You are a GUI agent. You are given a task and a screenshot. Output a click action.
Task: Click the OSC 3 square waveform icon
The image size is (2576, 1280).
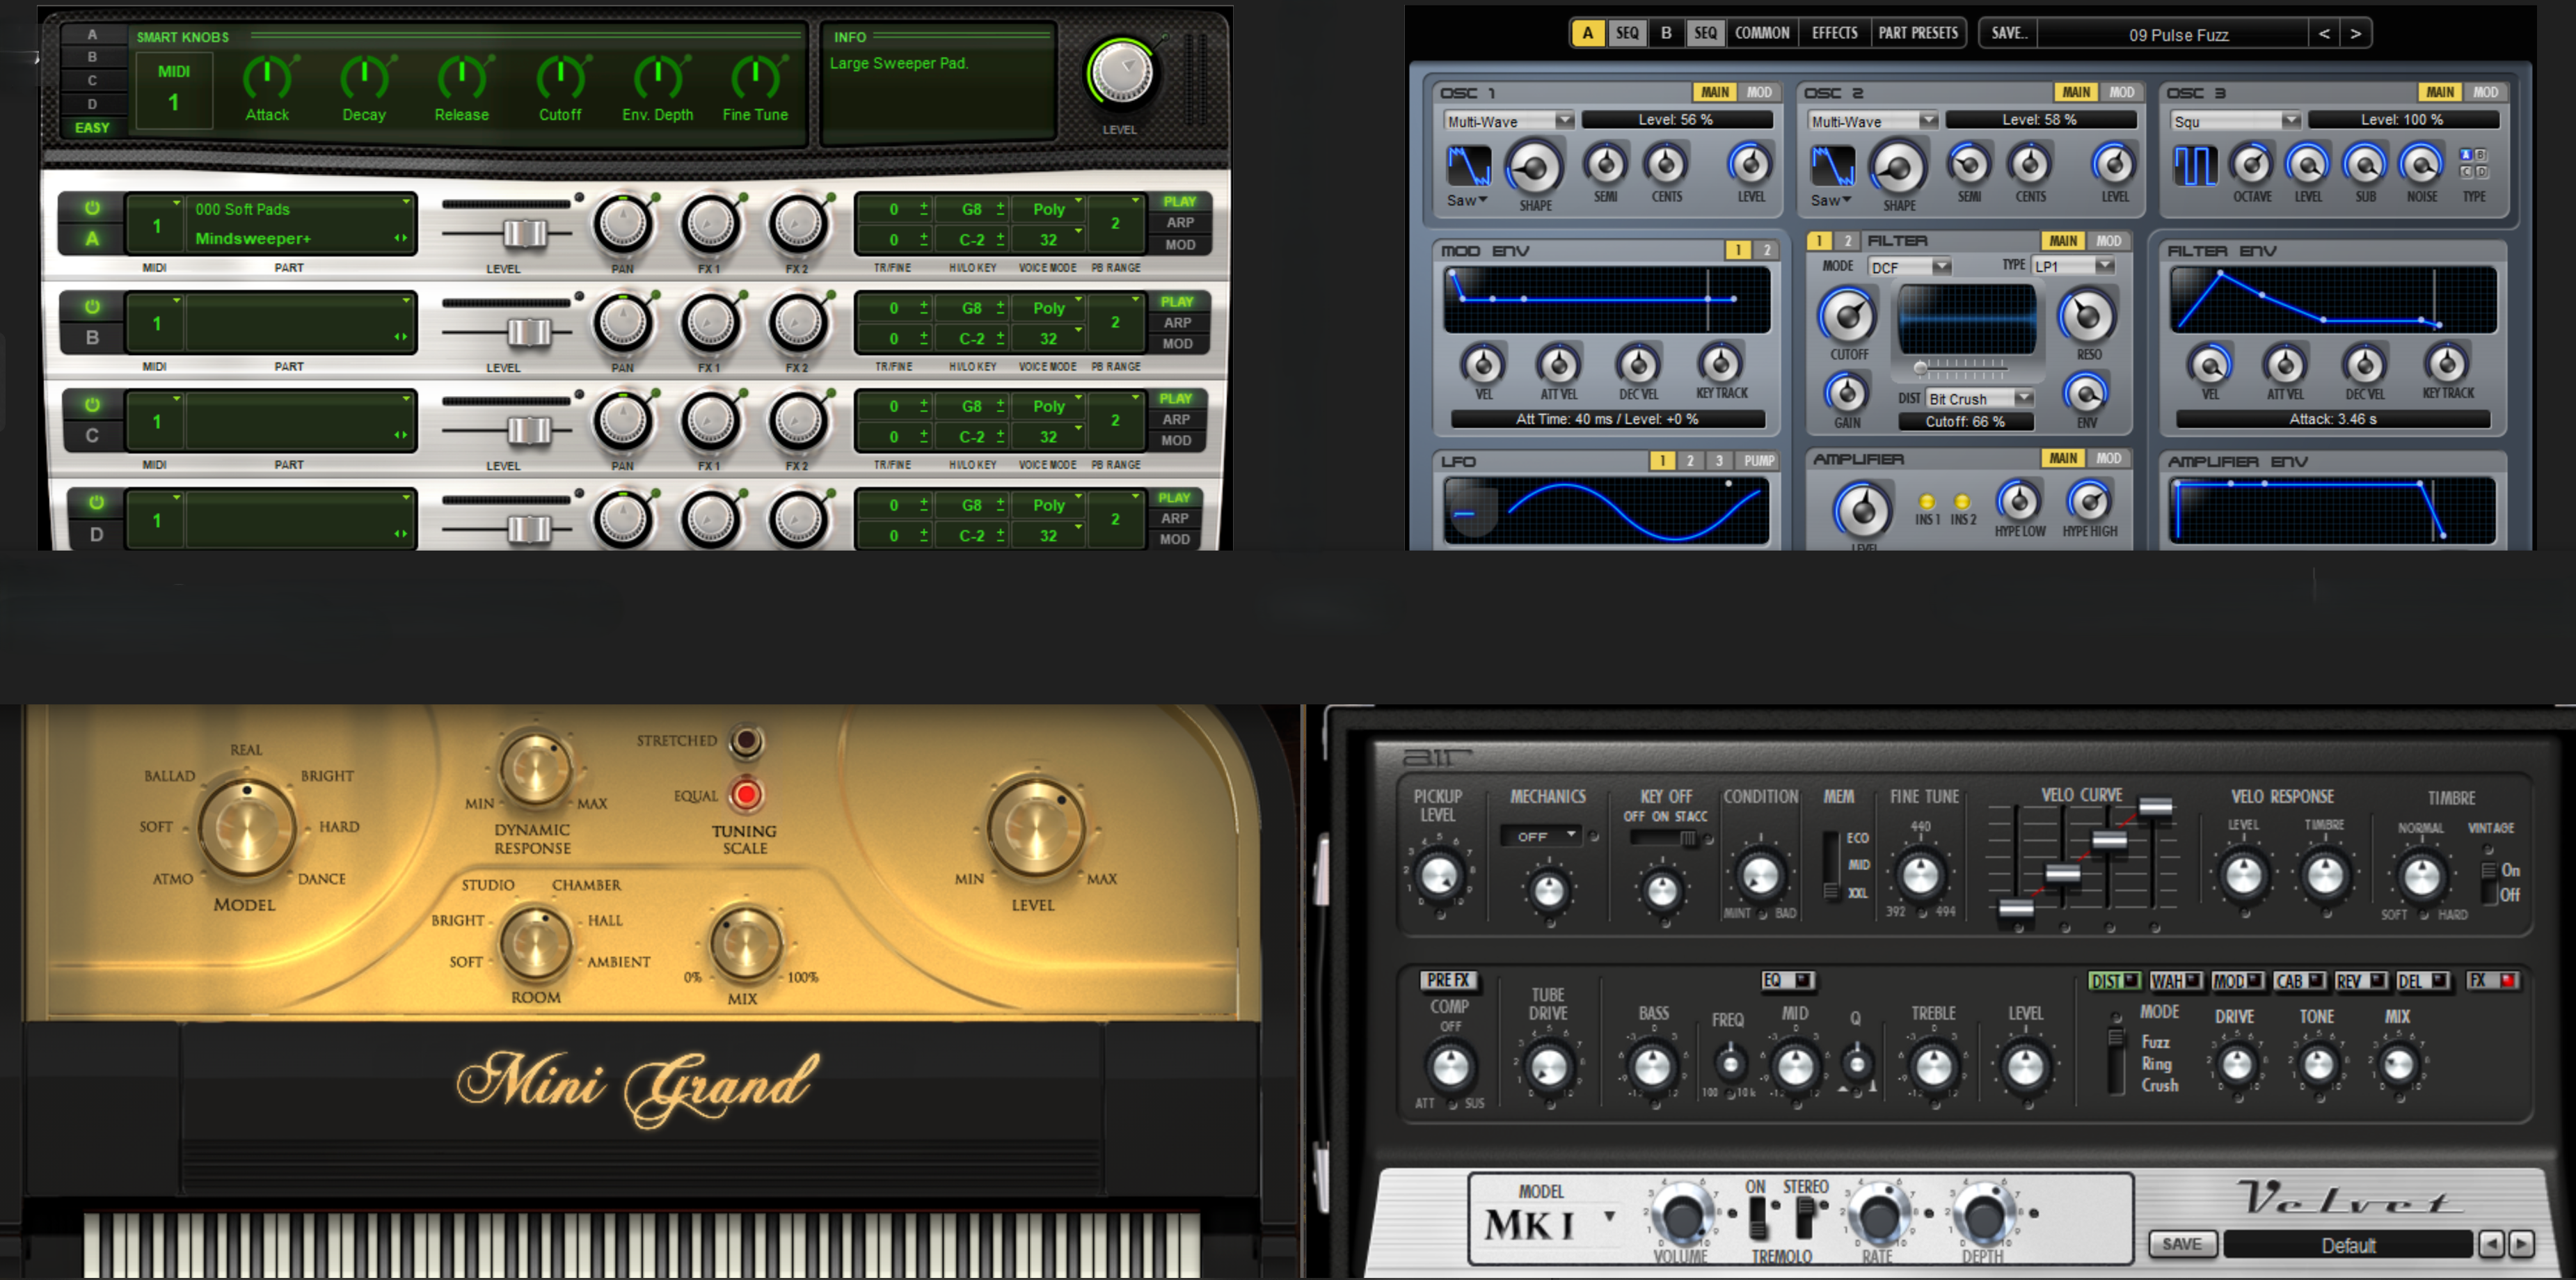pos(2195,165)
